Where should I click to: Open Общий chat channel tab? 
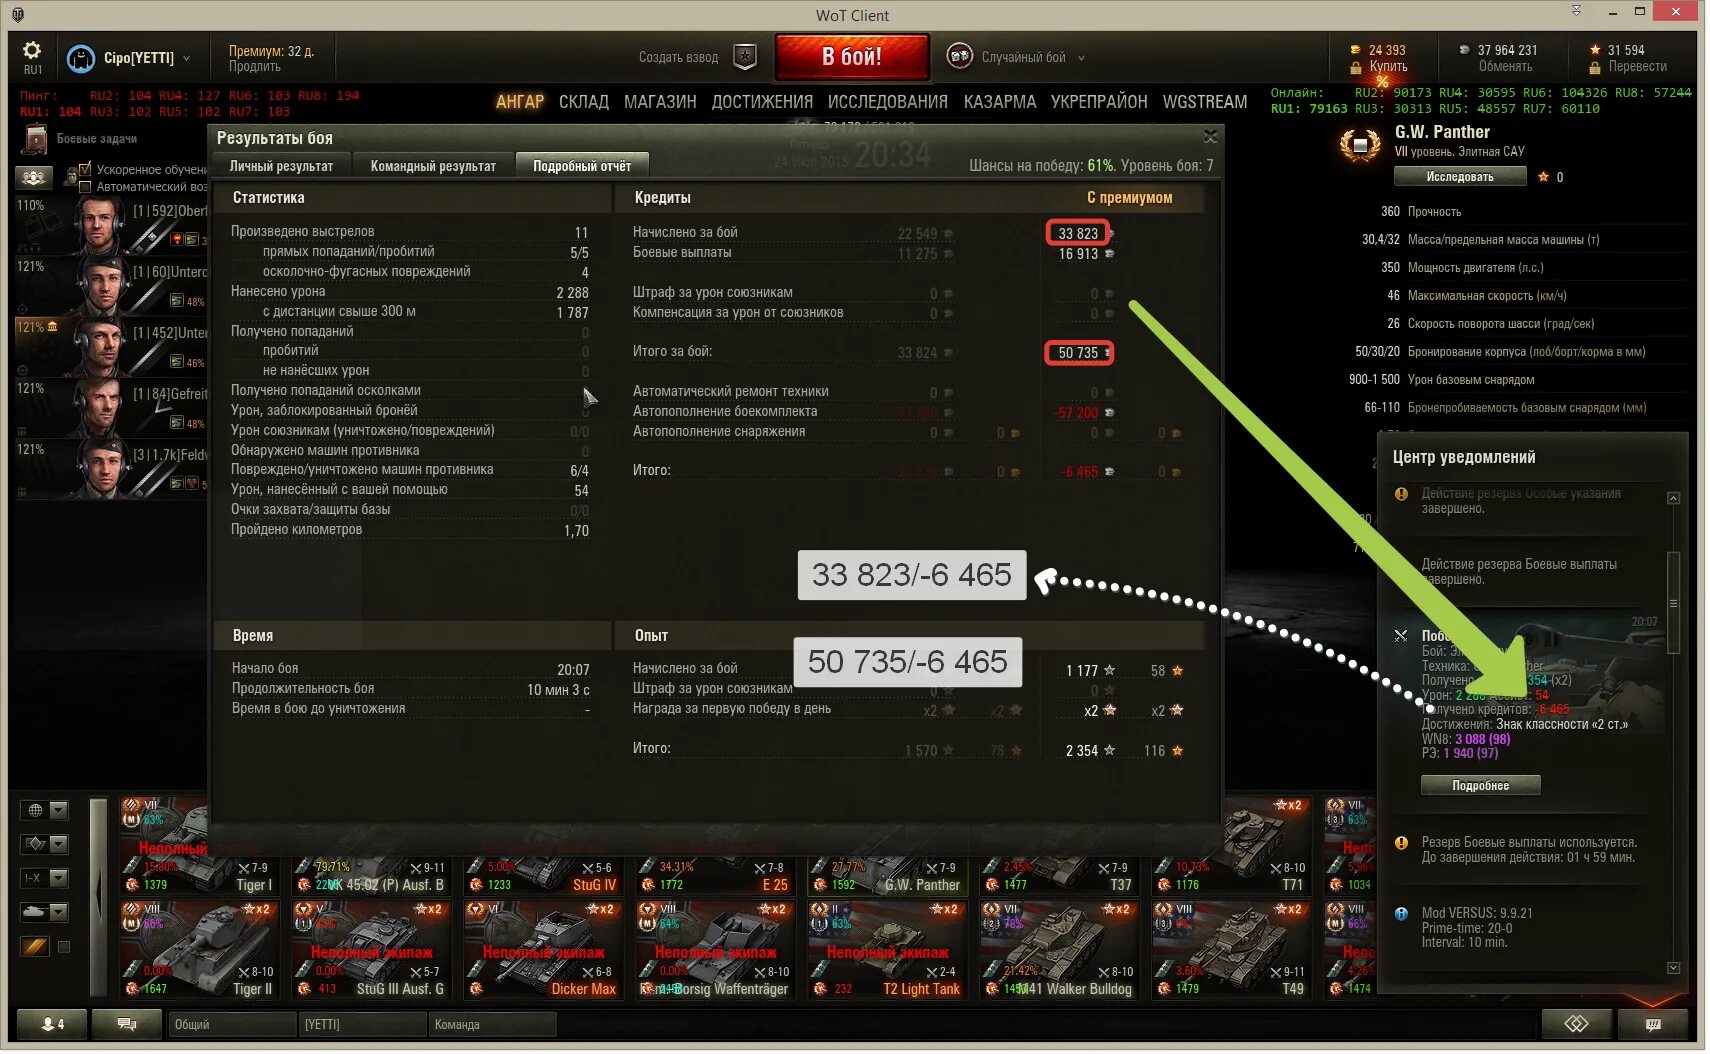(232, 1024)
